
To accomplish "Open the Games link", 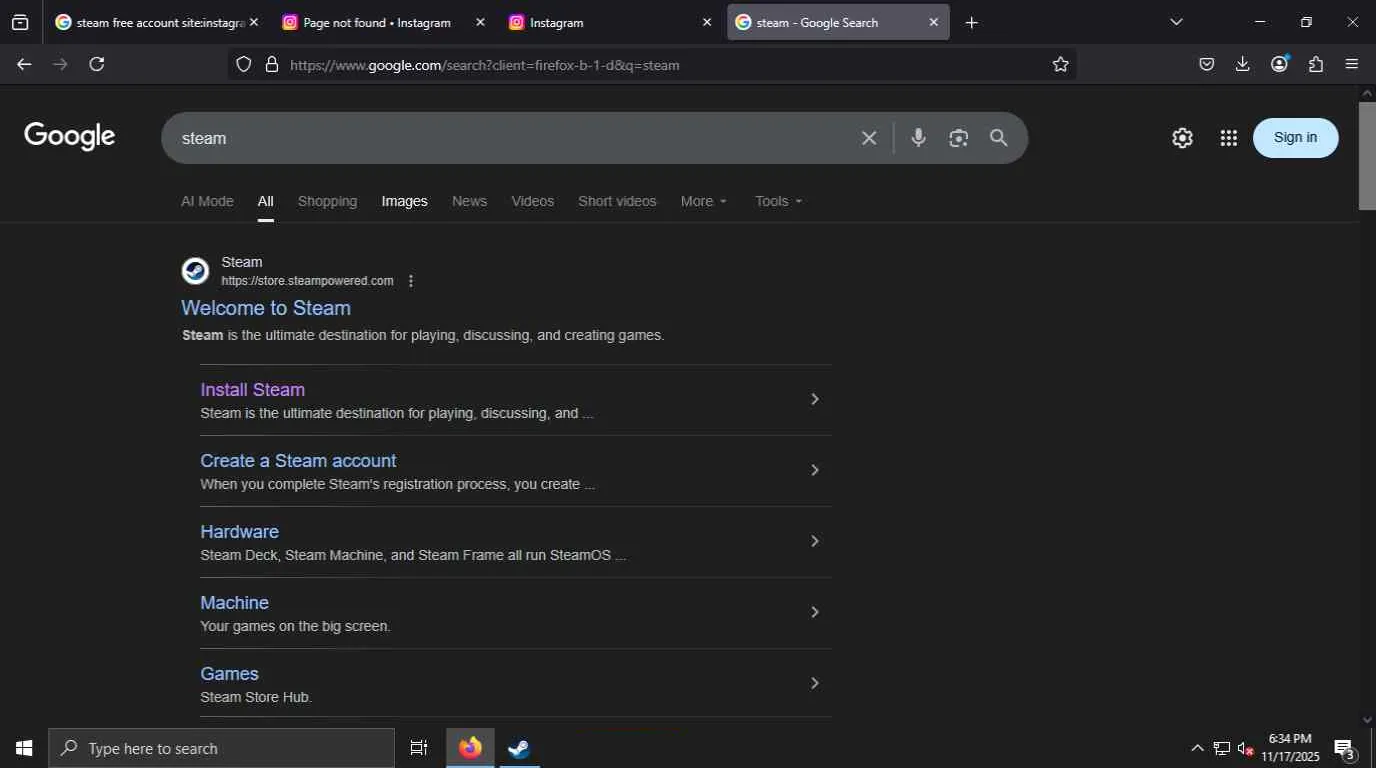I will pos(229,674).
